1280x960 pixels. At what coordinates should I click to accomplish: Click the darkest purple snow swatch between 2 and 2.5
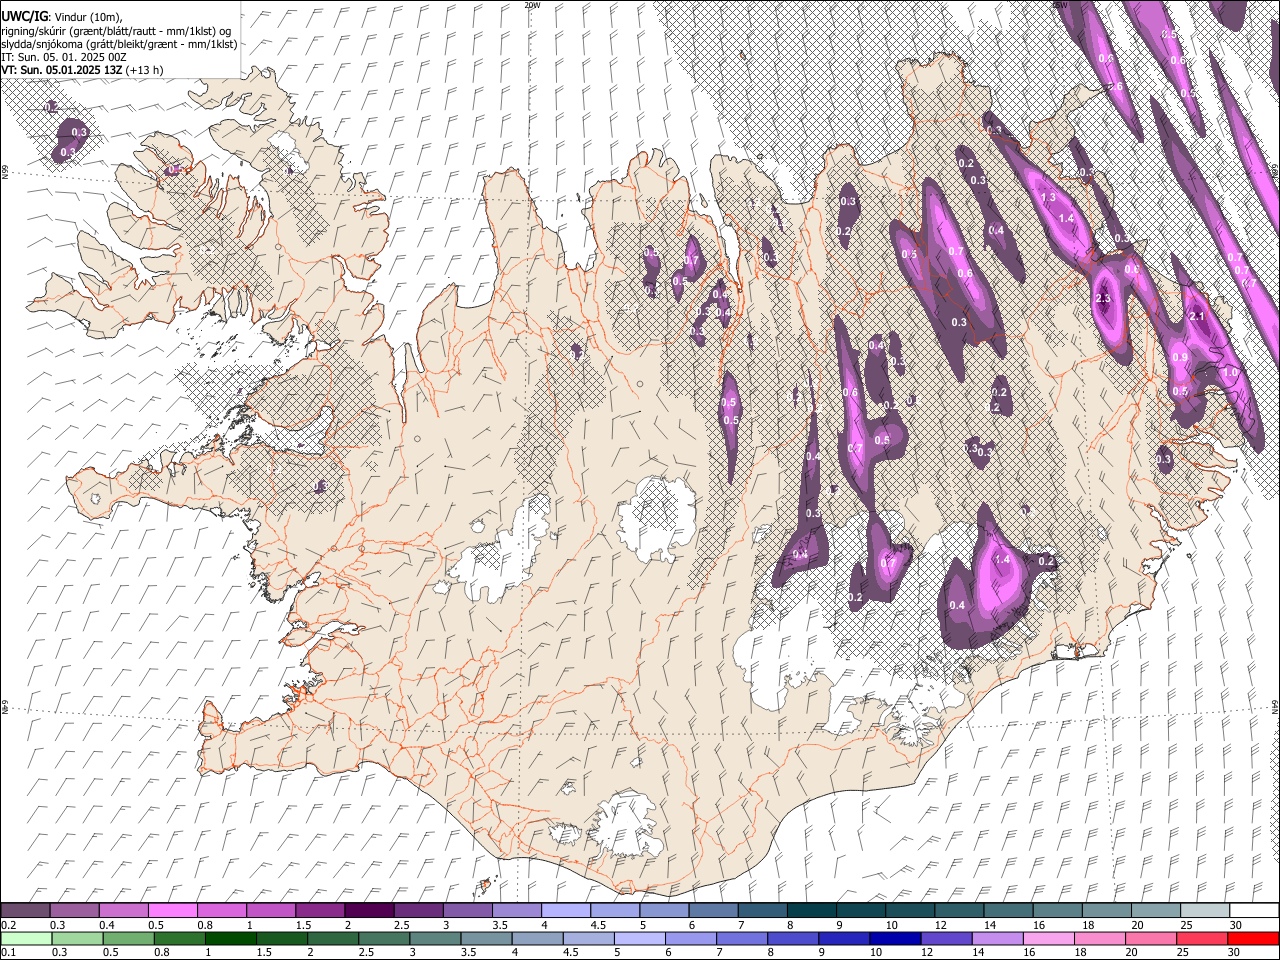[x=369, y=910]
